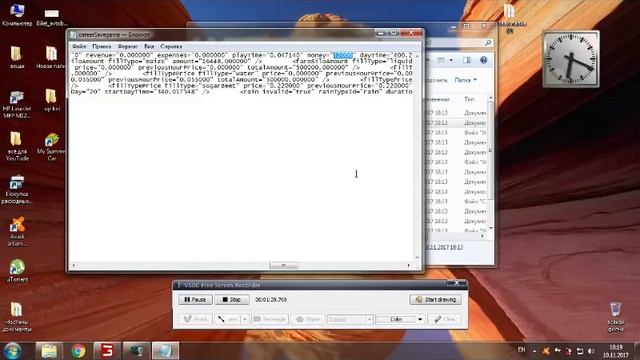This screenshot has width=640, height=360.
Task: Open the Bilet_avtob file on the desktop
Action: [51, 16]
